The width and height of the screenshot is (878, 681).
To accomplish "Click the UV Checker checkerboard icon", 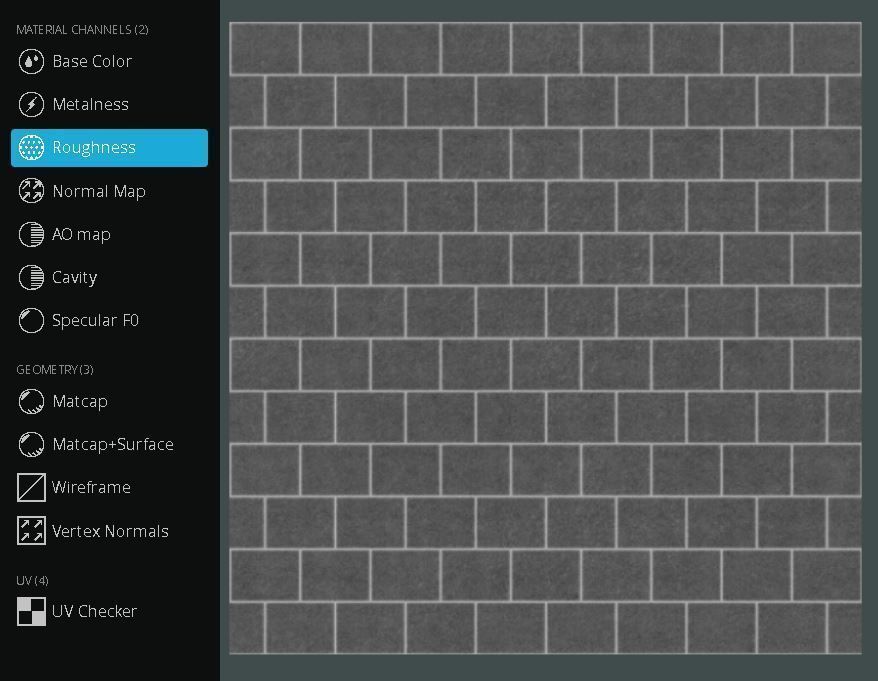I will (31, 611).
